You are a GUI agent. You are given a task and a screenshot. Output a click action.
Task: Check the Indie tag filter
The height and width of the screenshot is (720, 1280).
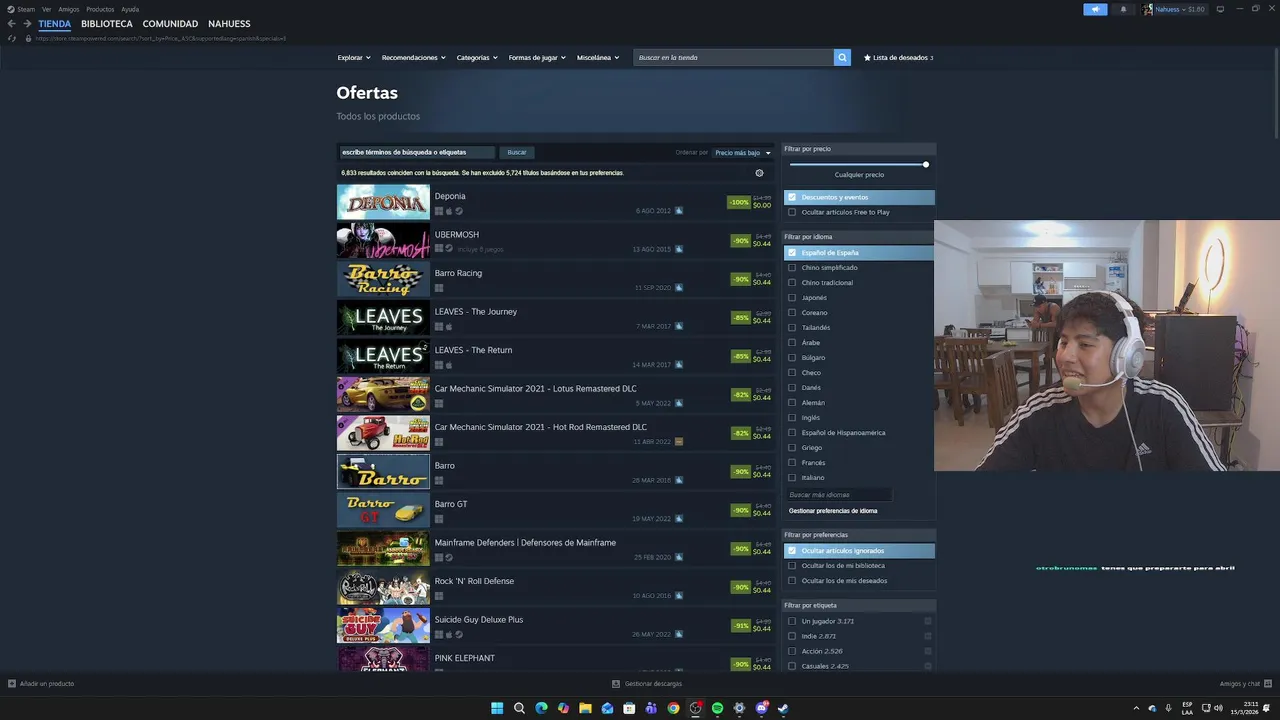(792, 636)
